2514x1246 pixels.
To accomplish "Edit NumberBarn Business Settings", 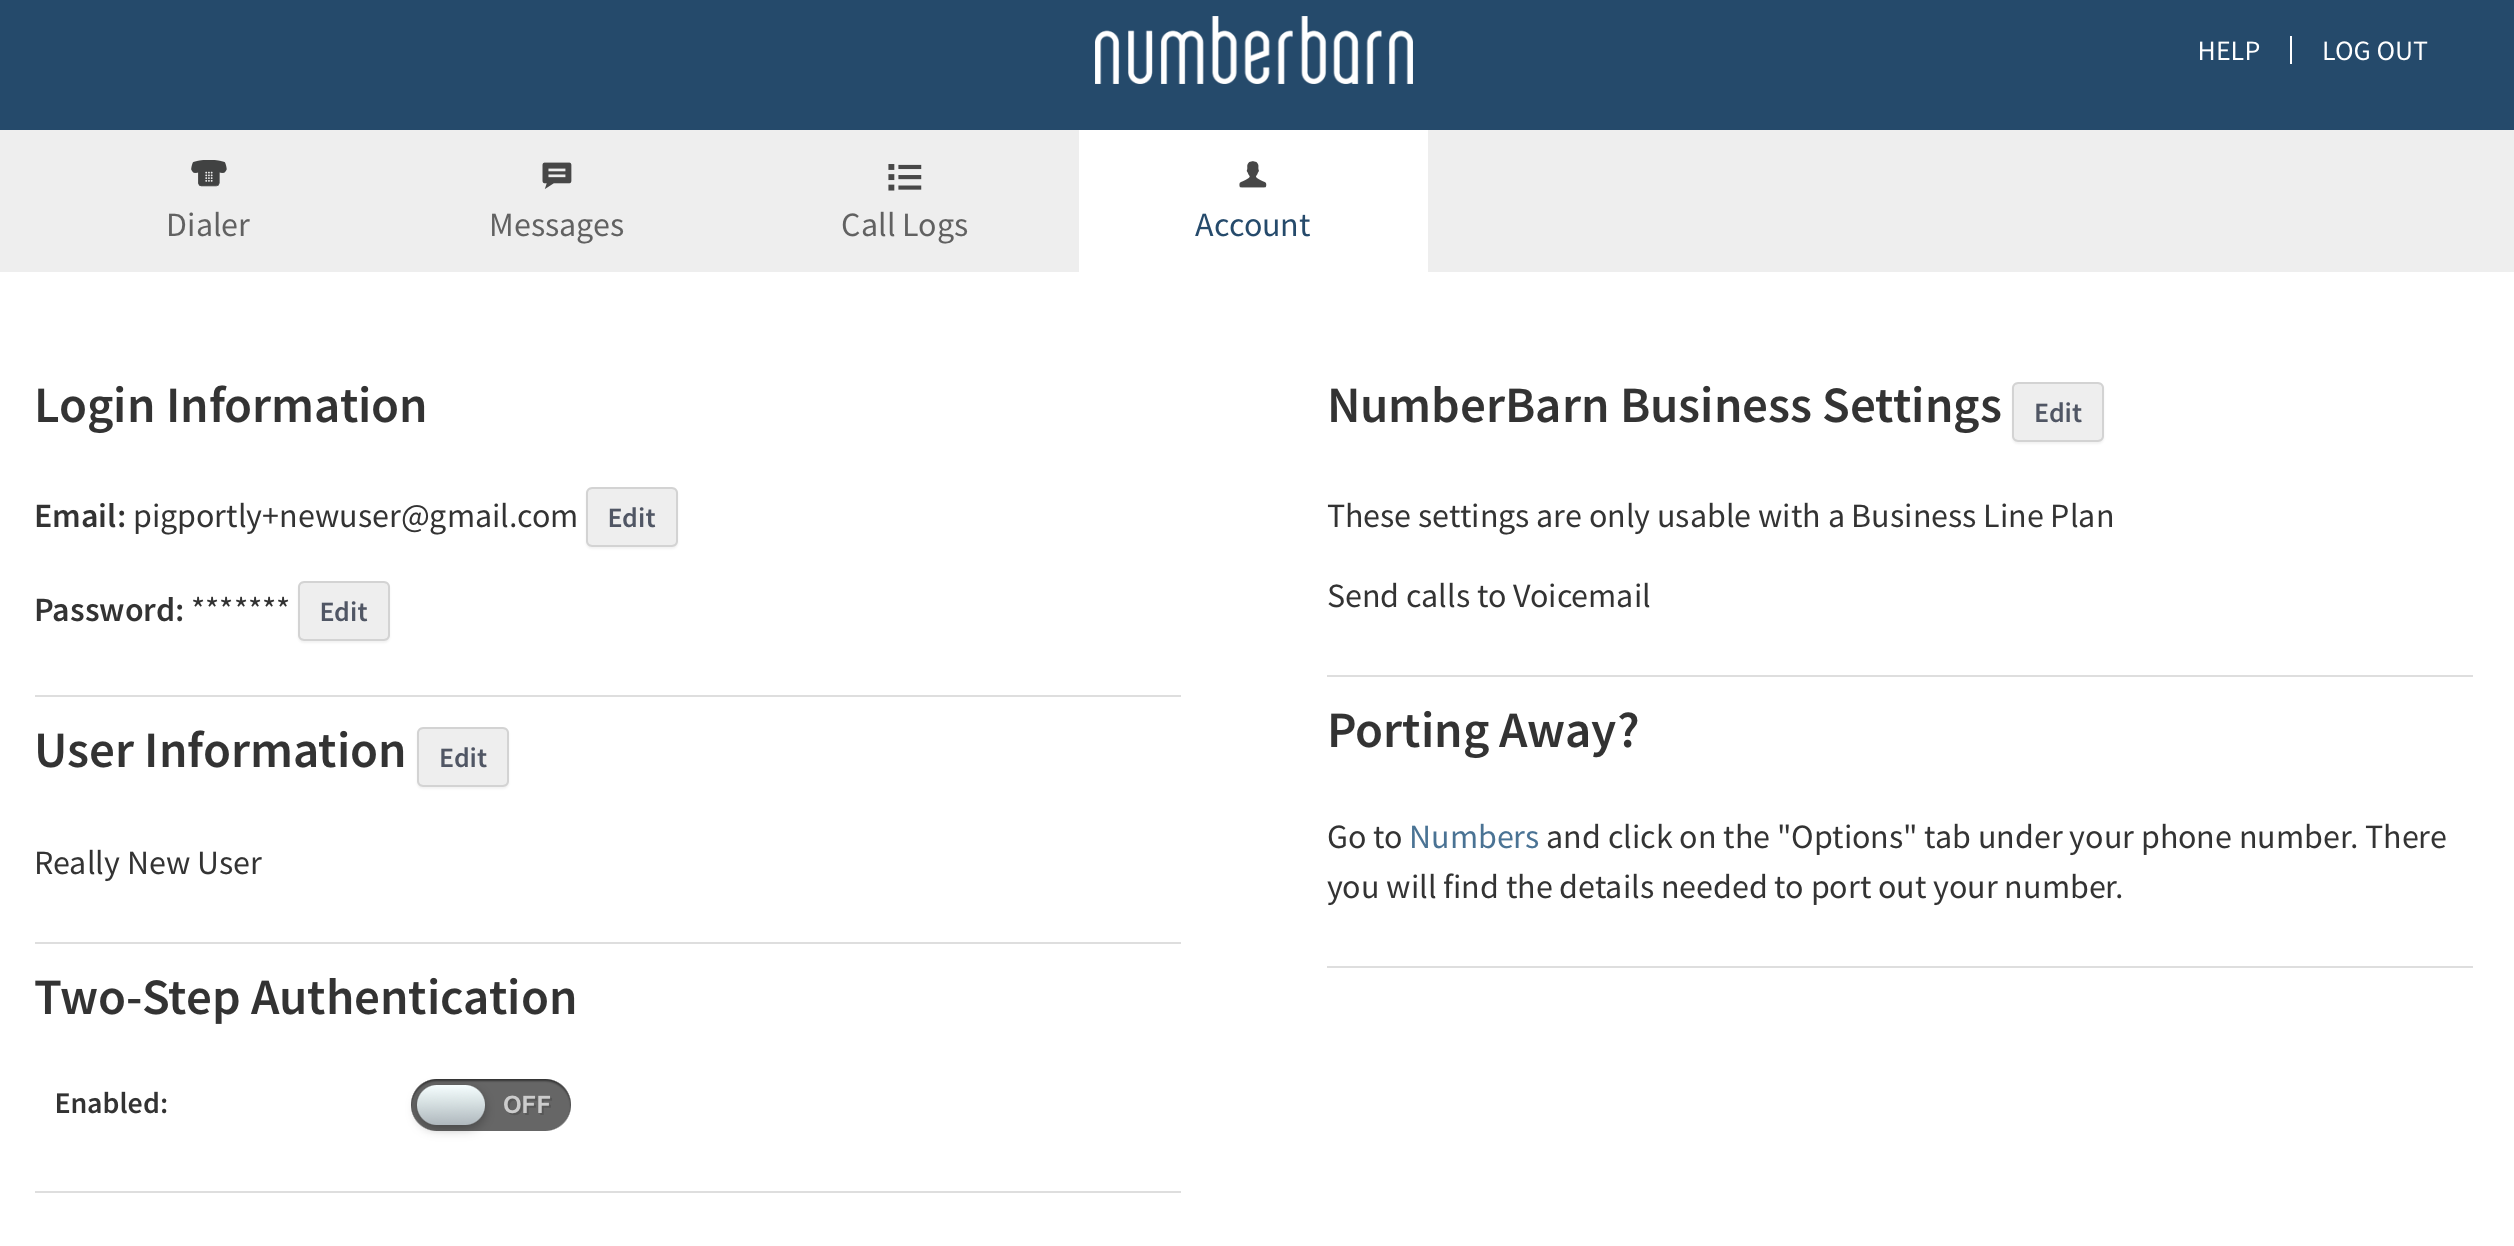I will click(x=2057, y=412).
